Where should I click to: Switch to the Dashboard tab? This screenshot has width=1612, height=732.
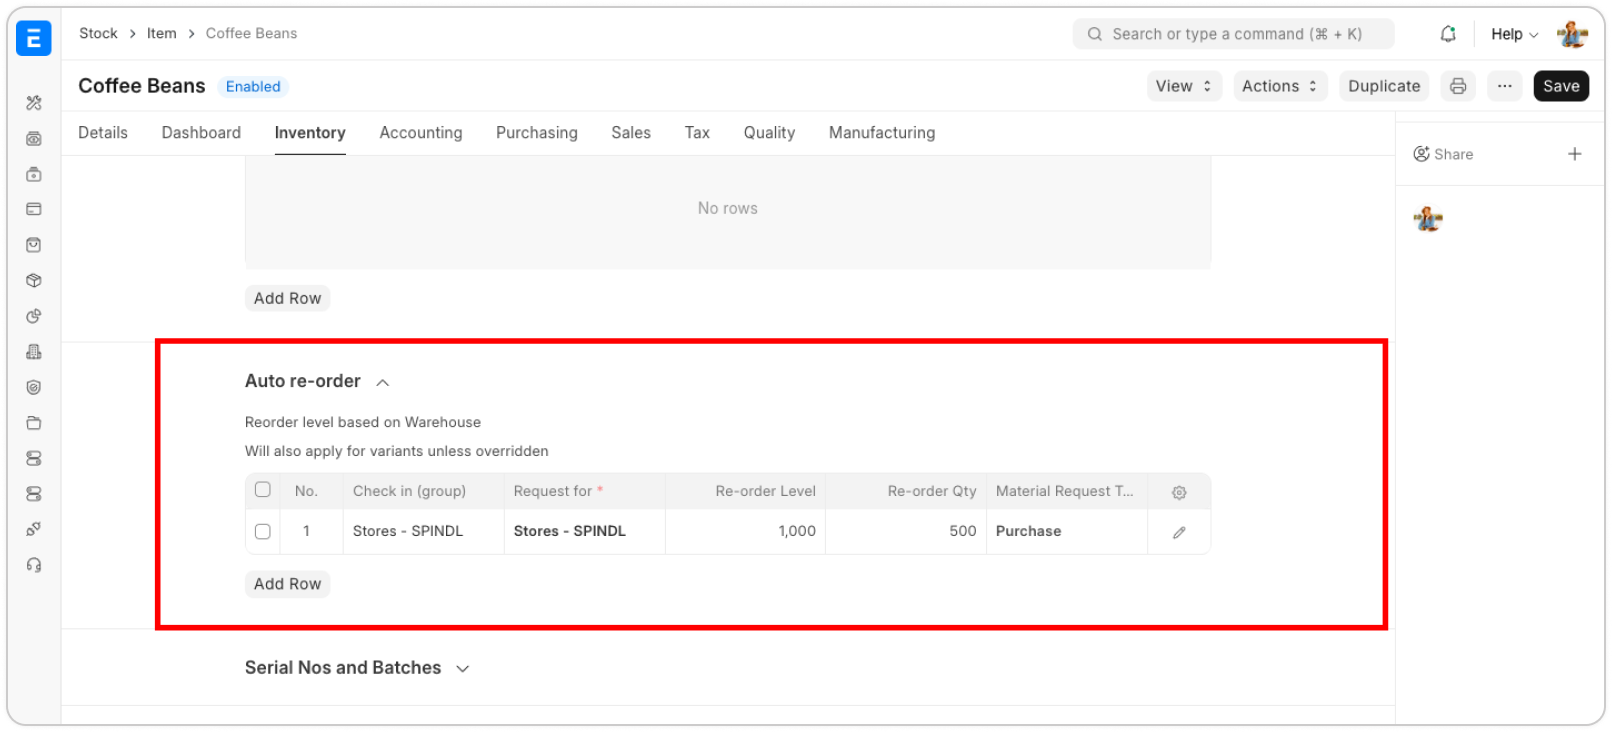[x=201, y=133]
